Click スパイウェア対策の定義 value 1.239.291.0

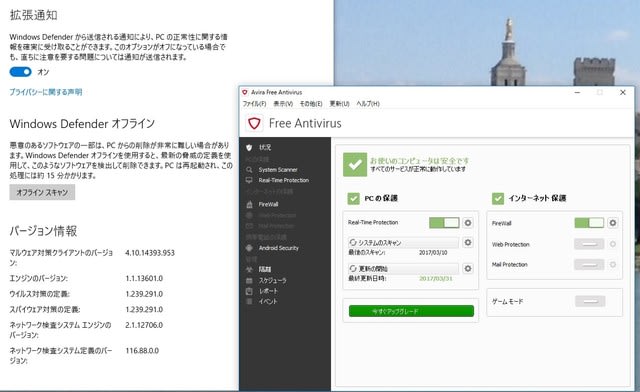144,310
